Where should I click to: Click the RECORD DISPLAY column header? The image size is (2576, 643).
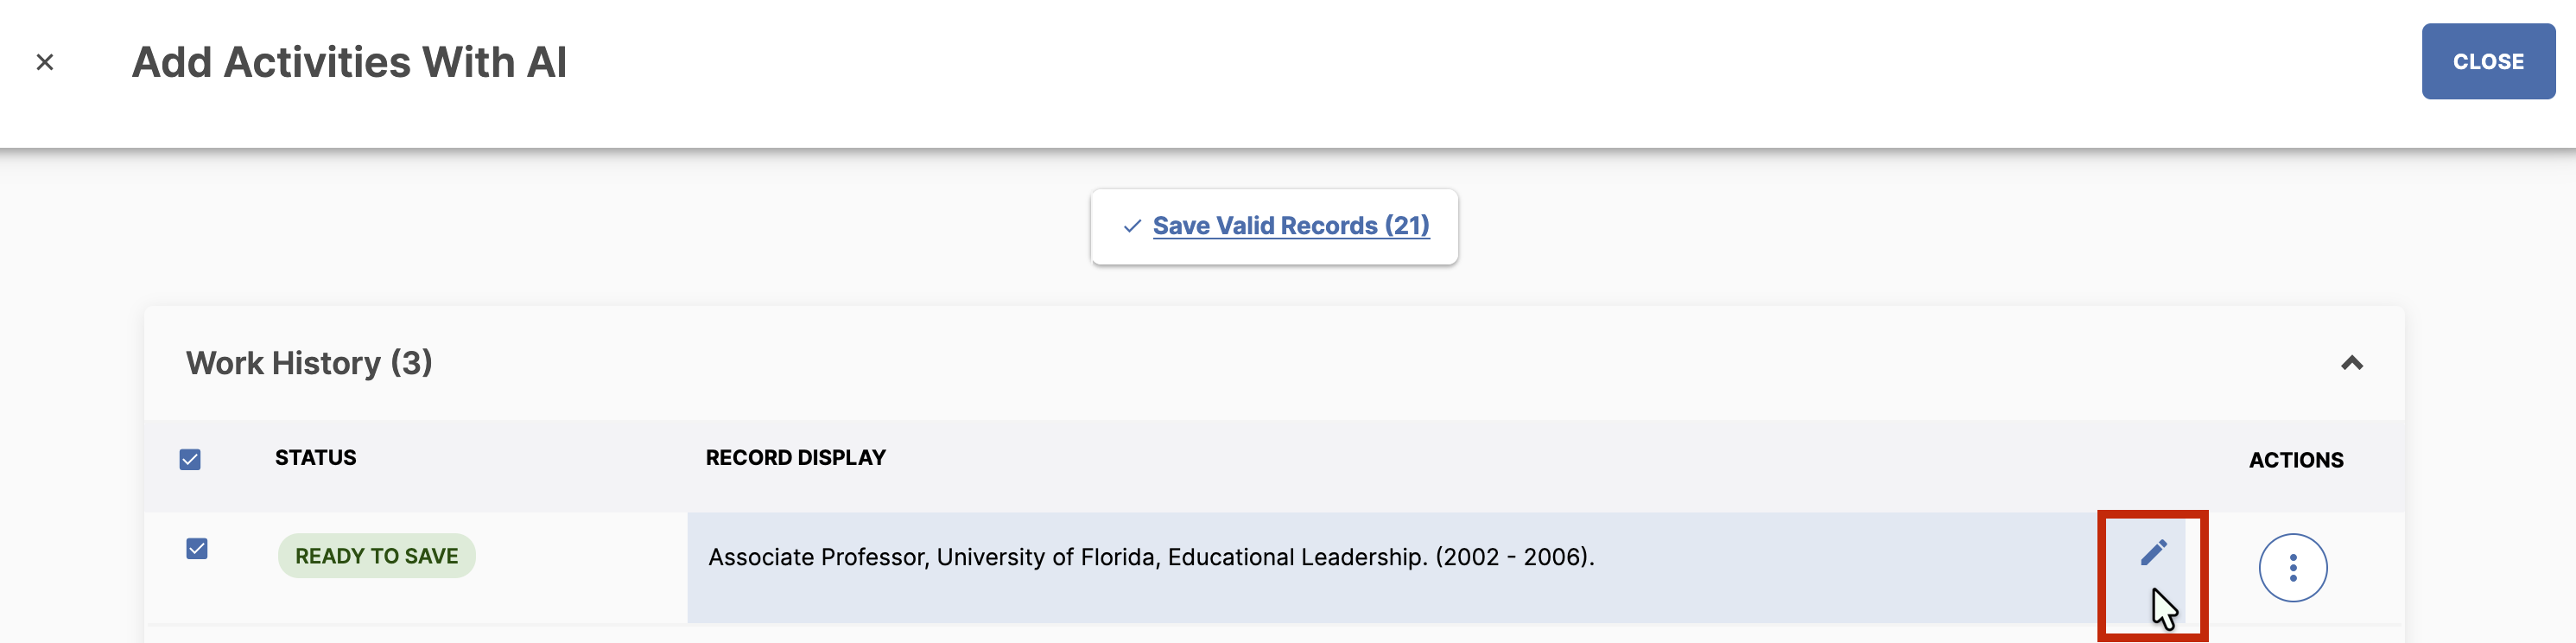pos(795,457)
